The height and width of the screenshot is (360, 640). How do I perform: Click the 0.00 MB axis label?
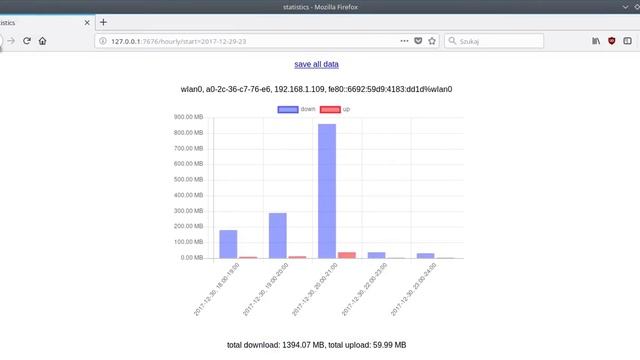coord(192,258)
